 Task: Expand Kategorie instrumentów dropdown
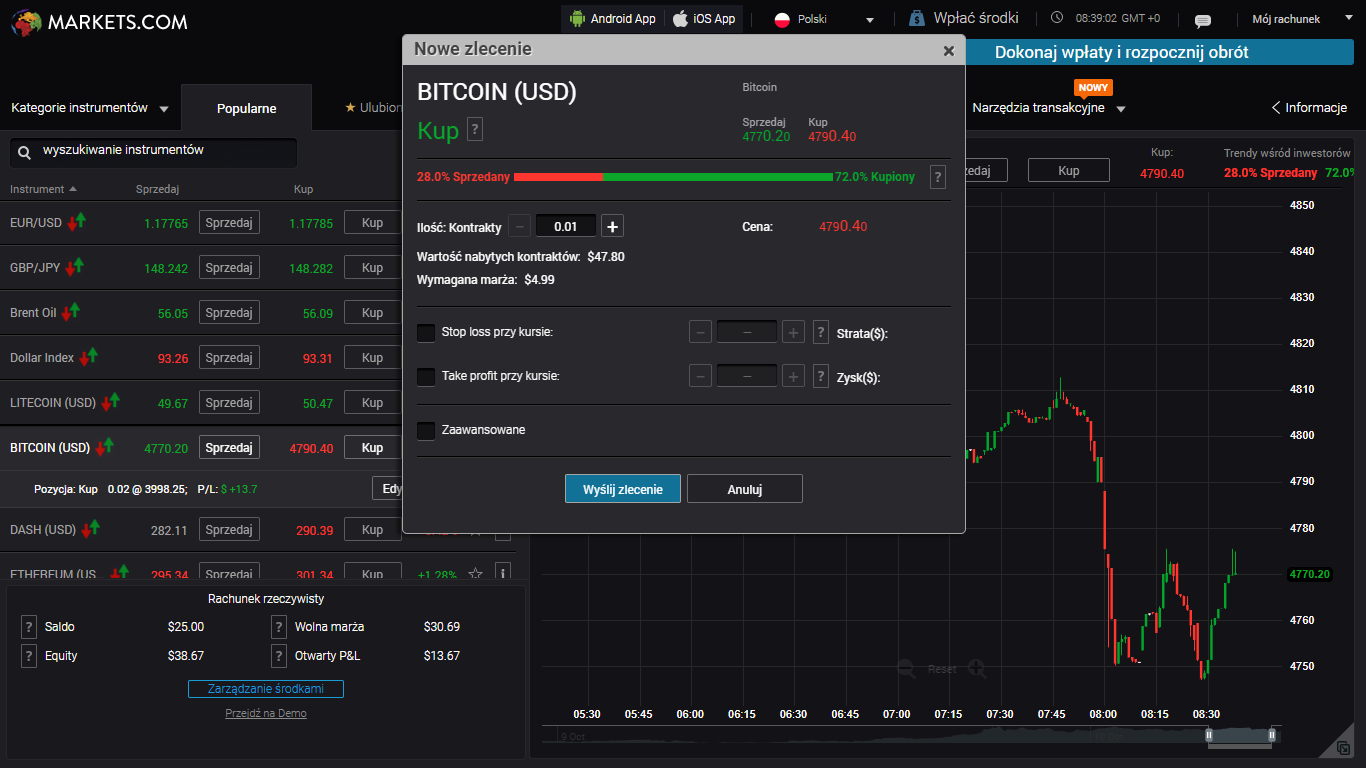(x=90, y=108)
